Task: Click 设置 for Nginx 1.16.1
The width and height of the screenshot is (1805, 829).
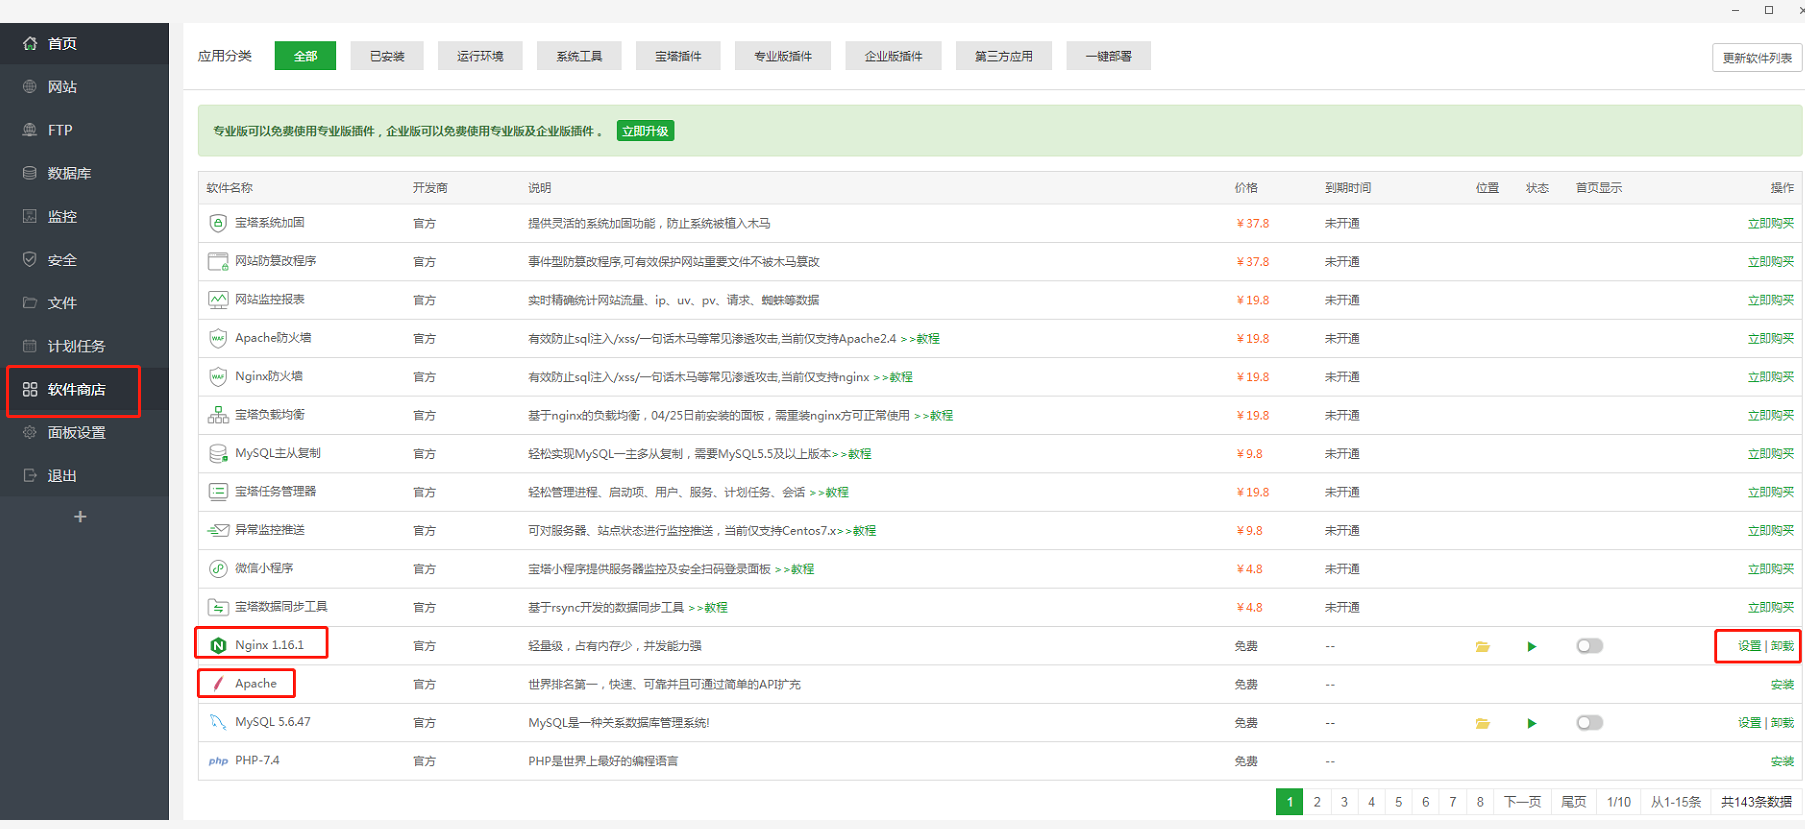Action: 1749,646
